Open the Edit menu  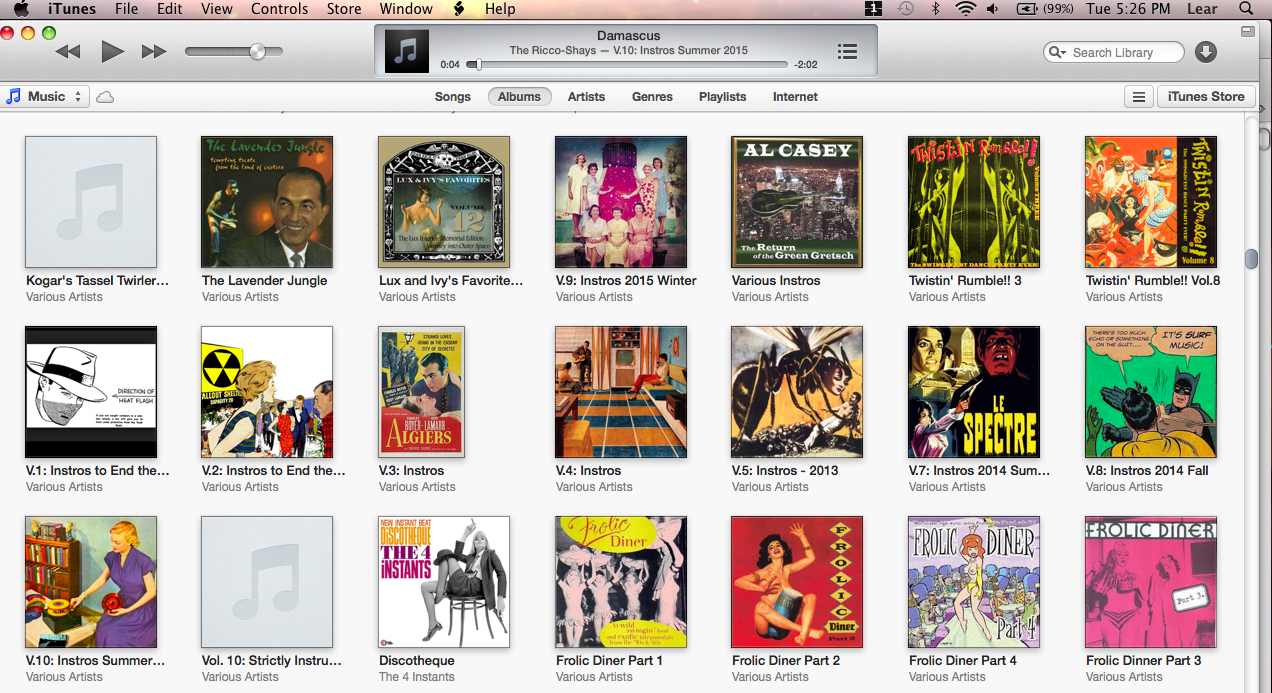pyautogui.click(x=170, y=9)
